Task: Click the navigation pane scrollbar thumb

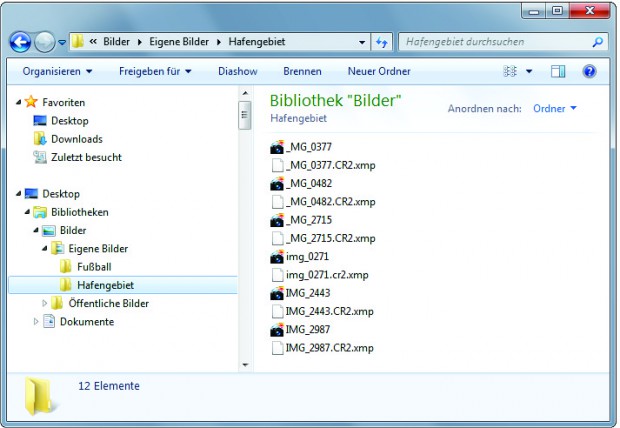Action: (245, 115)
